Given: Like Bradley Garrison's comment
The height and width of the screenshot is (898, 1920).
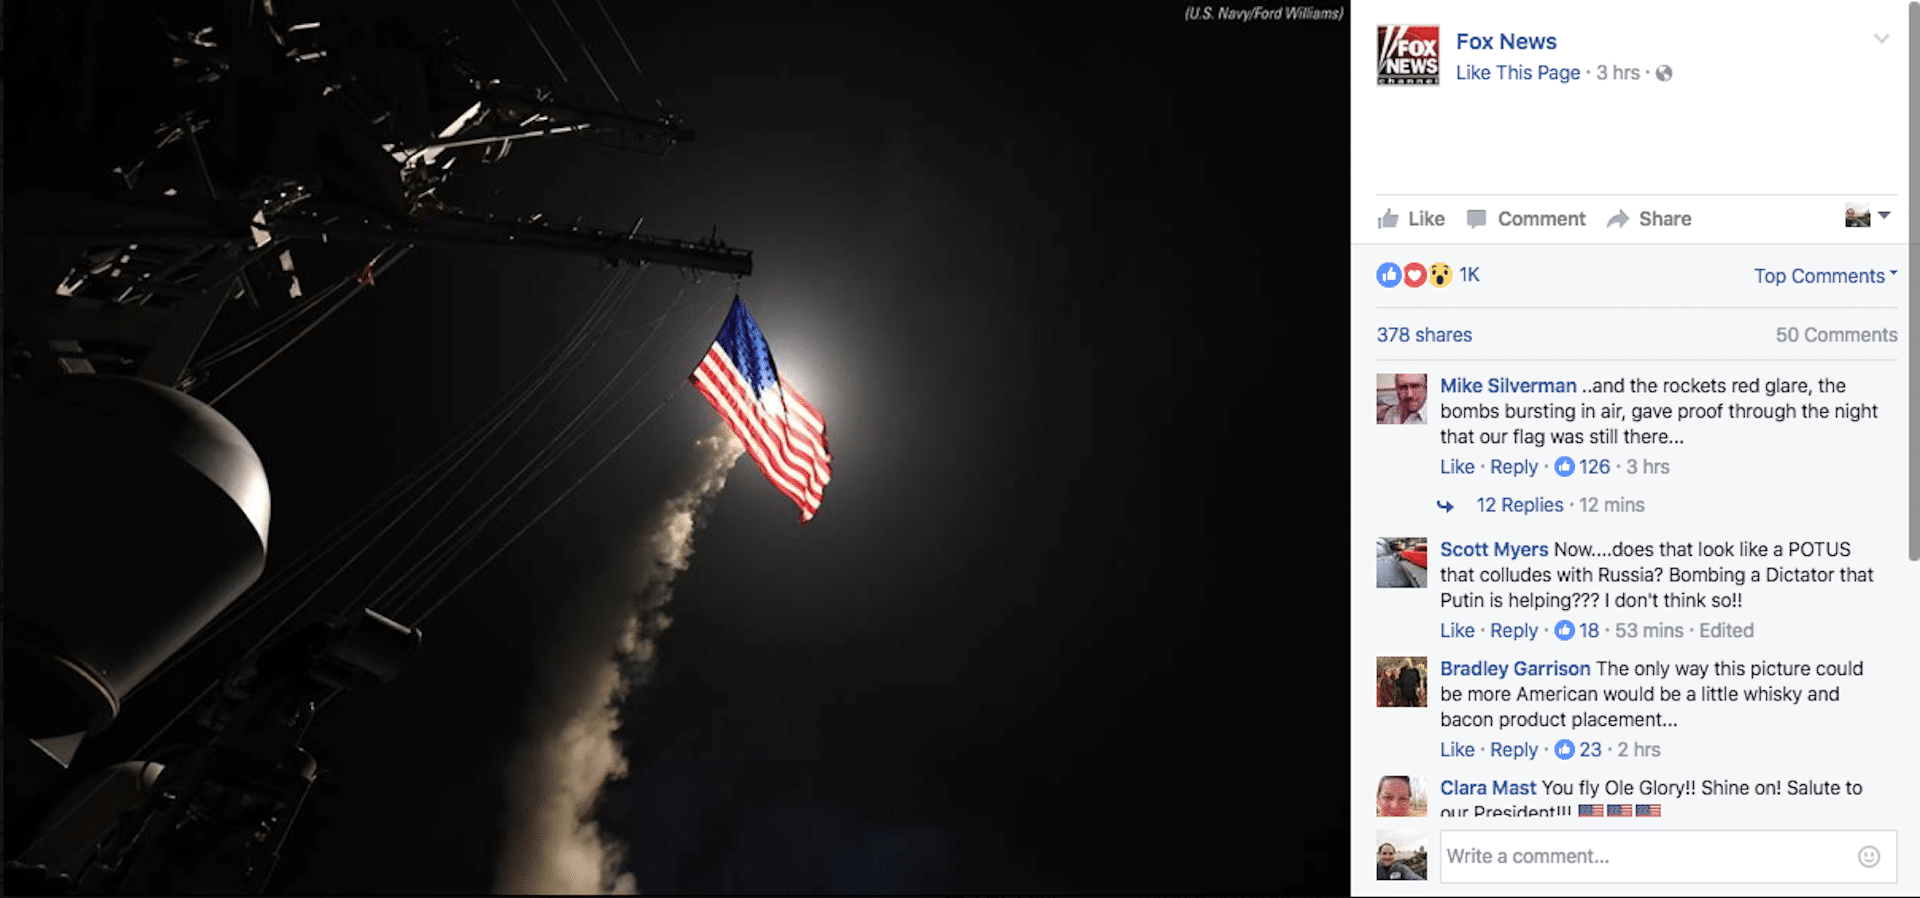Looking at the screenshot, I should click(1457, 750).
